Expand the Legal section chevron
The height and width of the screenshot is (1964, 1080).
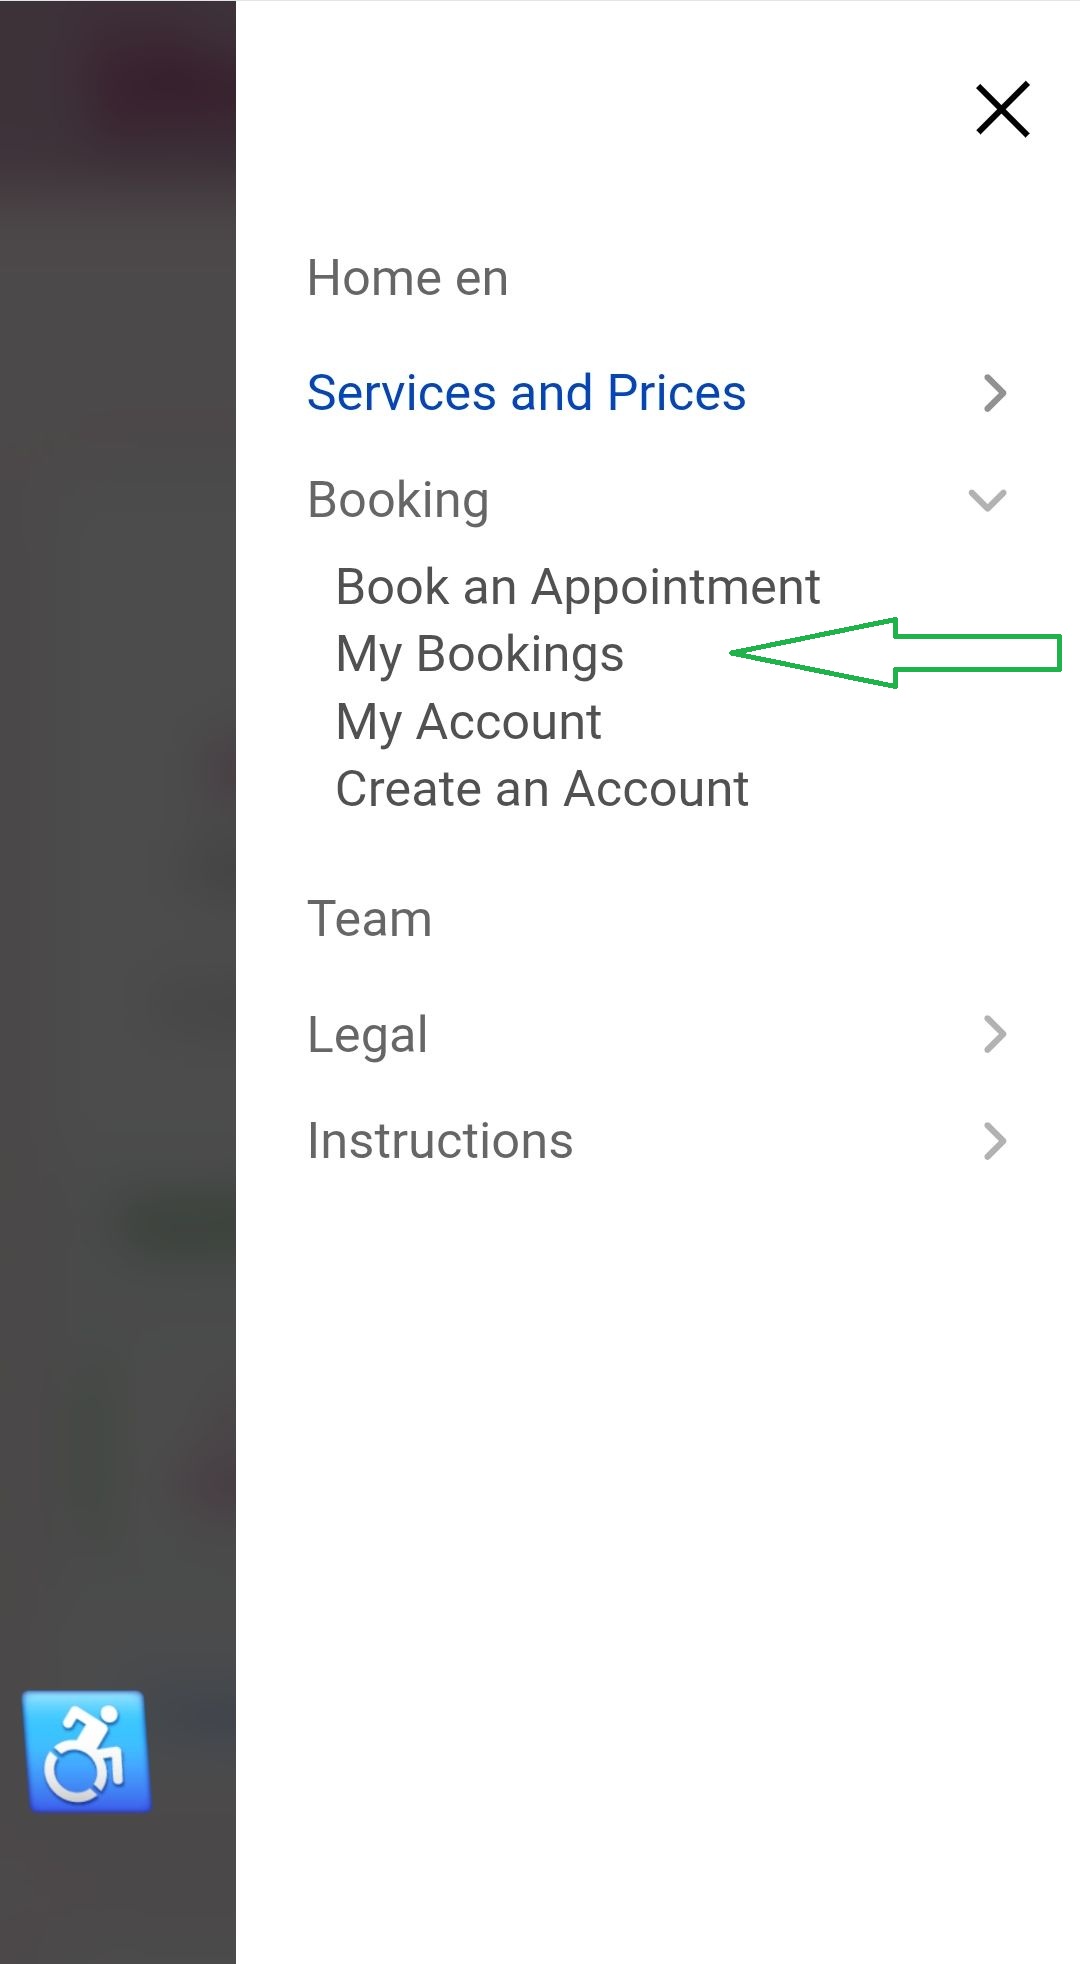point(994,1034)
